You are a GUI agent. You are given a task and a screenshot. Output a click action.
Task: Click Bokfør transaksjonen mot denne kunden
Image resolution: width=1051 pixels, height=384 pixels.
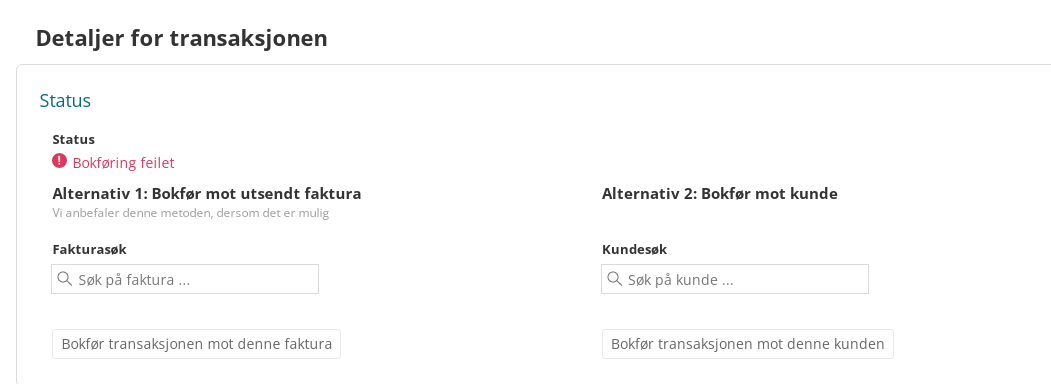point(747,344)
